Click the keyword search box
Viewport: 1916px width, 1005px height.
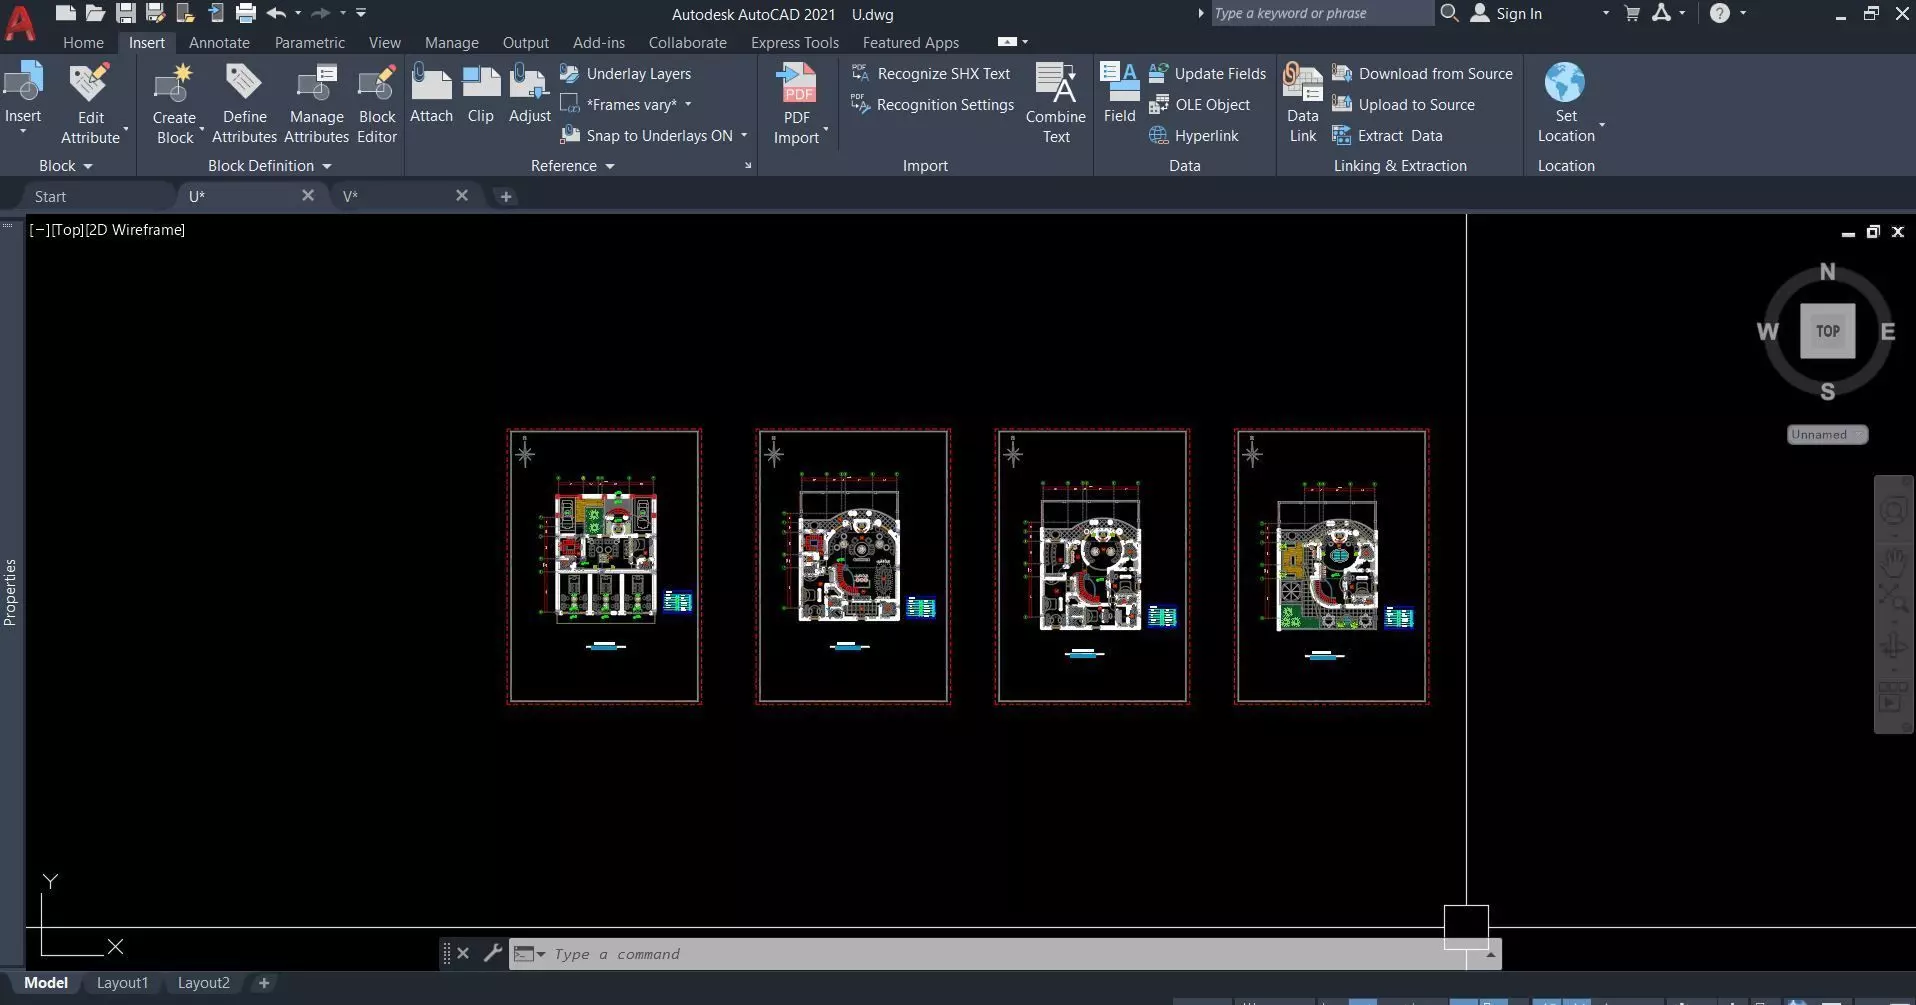(1321, 13)
